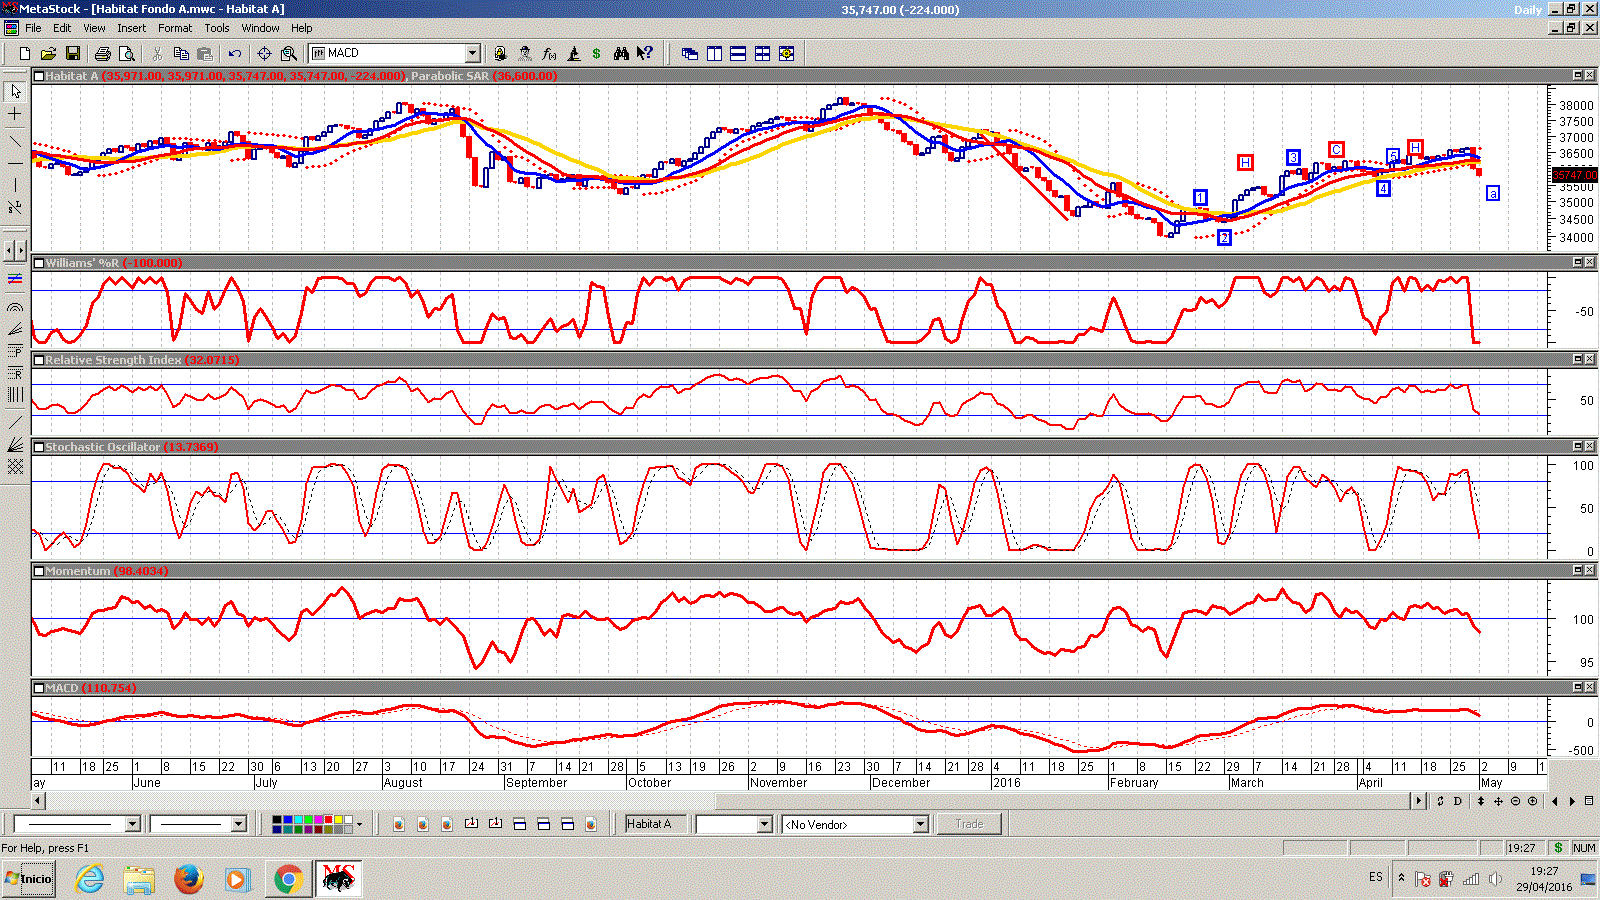Toggle the Relative Strength Index pane box
The width and height of the screenshot is (1600, 900).
[39, 360]
